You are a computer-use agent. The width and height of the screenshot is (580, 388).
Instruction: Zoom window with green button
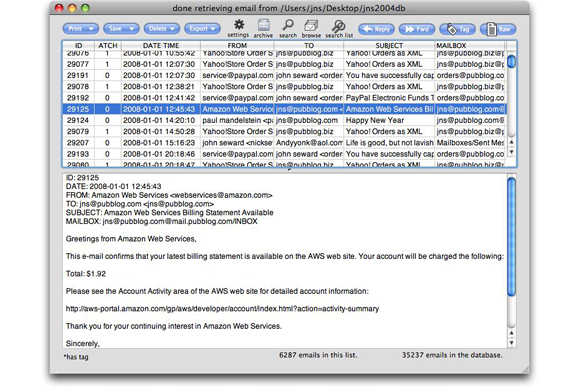tap(85, 8)
